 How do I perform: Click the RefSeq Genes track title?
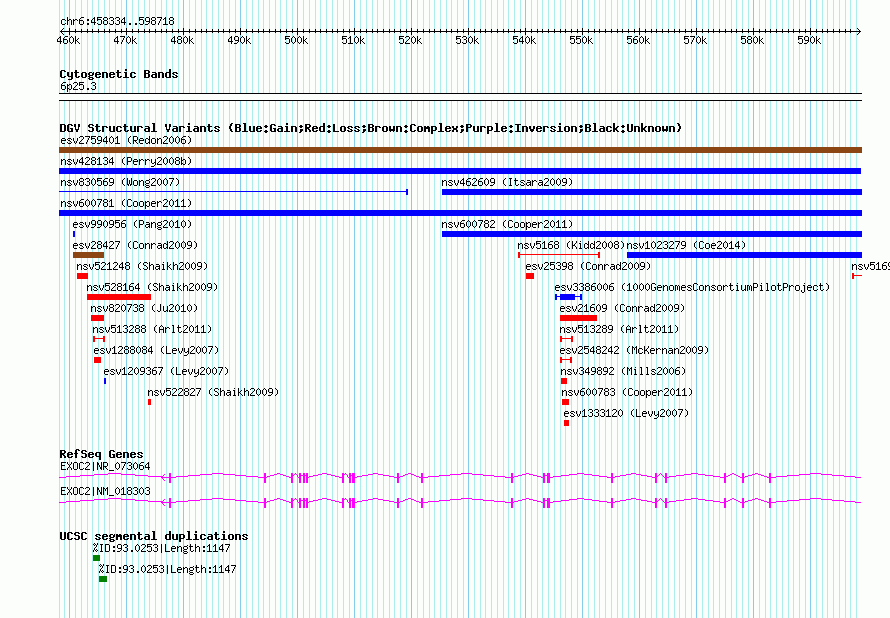click(x=101, y=454)
